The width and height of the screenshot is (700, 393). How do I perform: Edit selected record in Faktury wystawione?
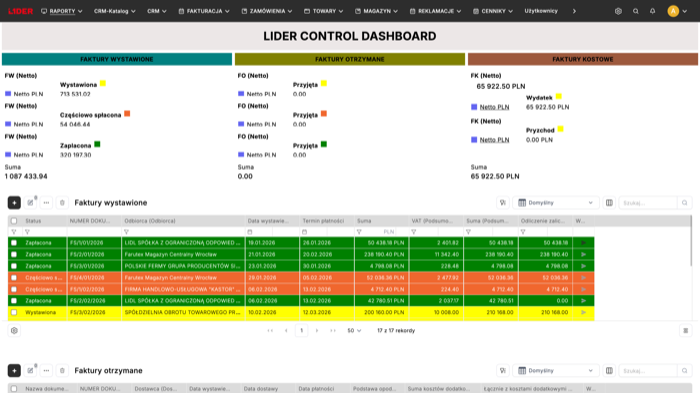[30, 203]
